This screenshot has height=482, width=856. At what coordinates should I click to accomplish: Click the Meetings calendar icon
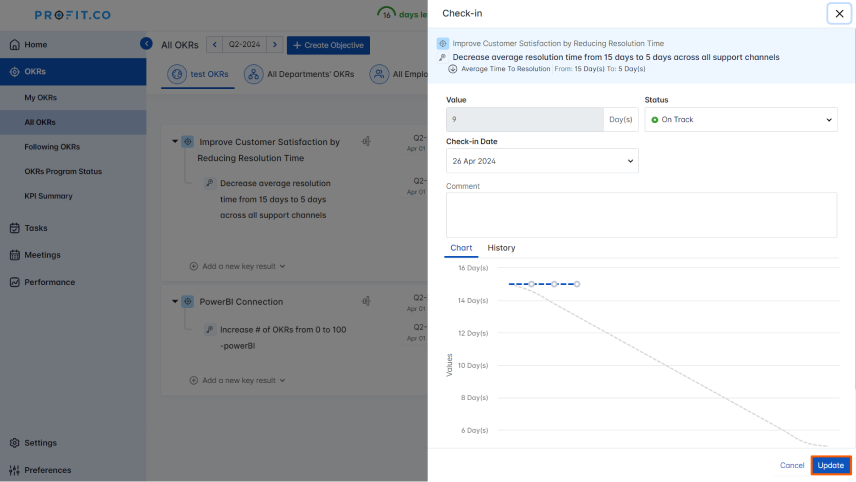pyautogui.click(x=15, y=255)
